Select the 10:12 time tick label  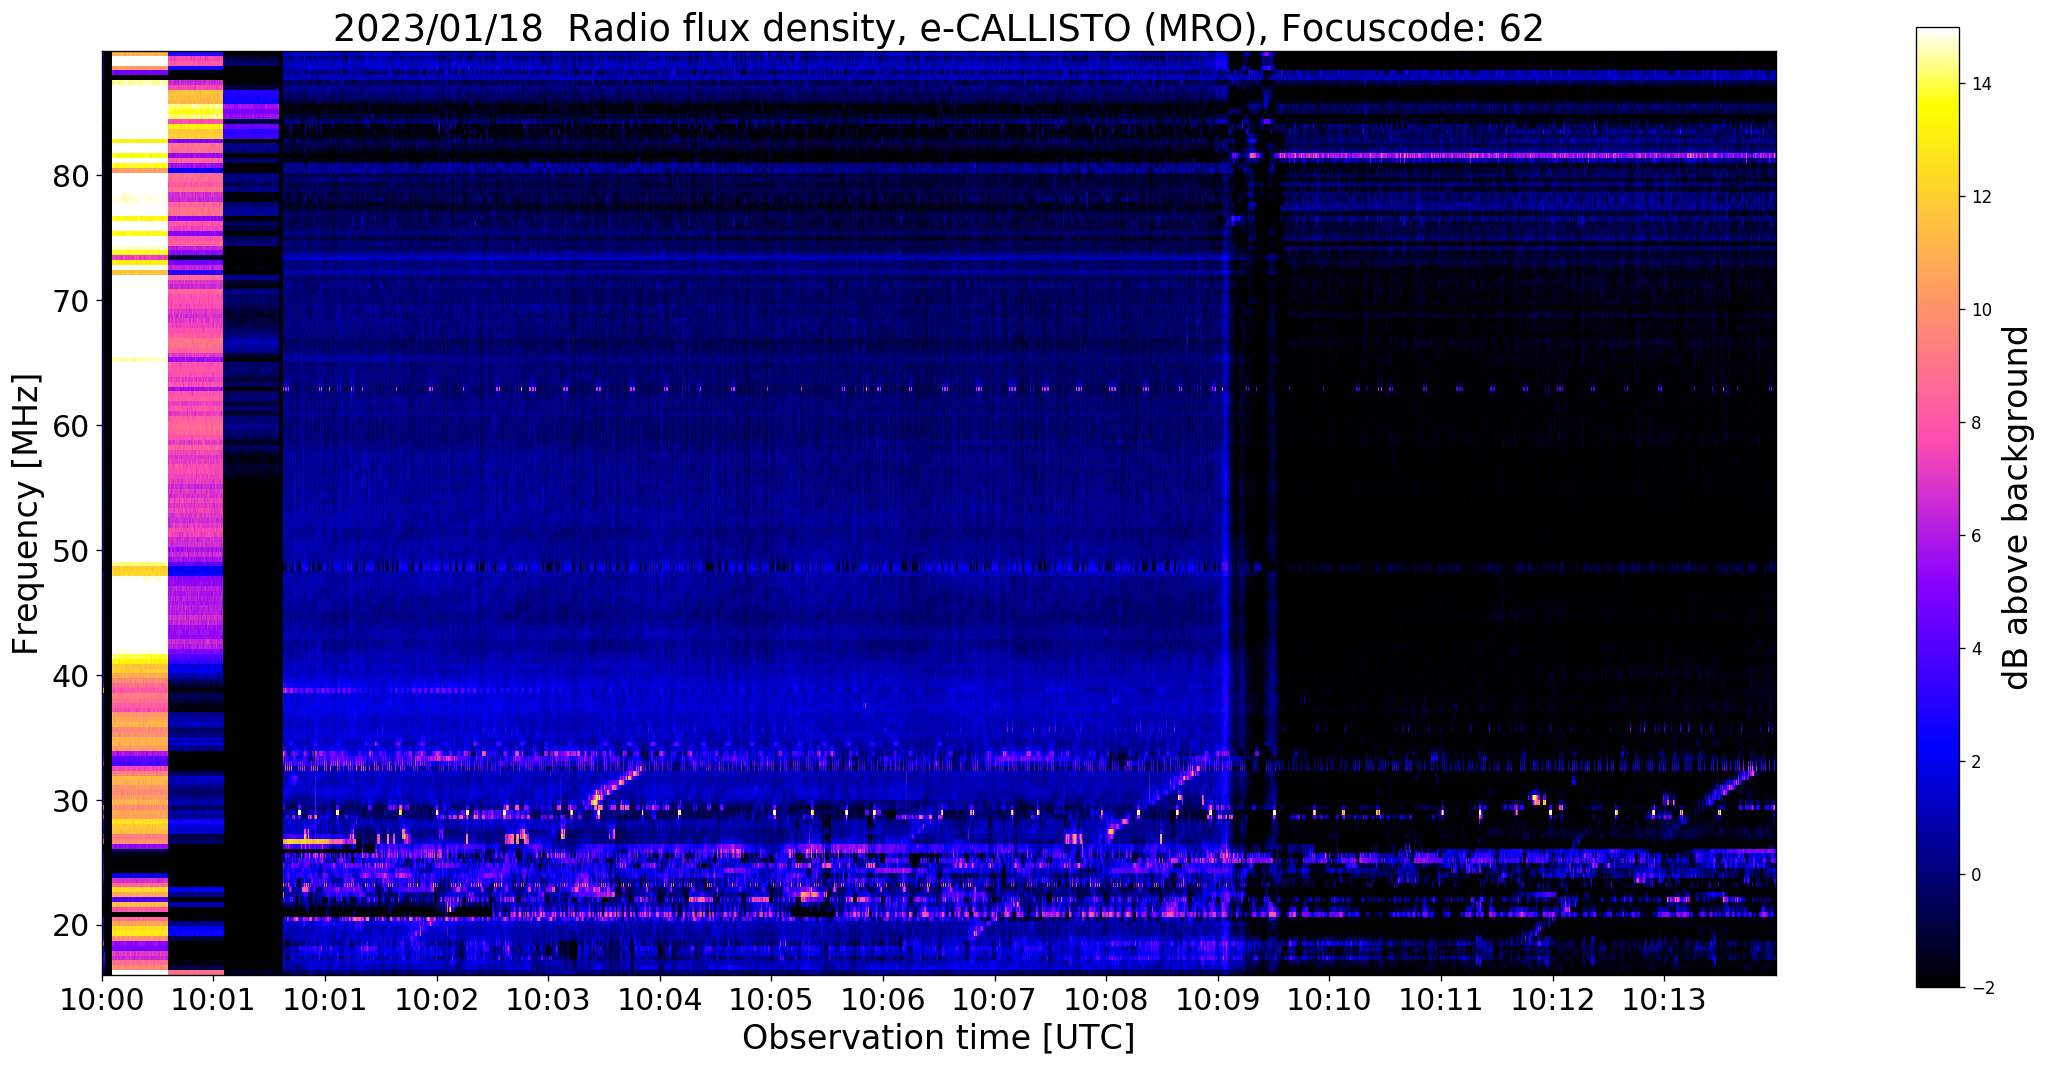[1553, 1000]
